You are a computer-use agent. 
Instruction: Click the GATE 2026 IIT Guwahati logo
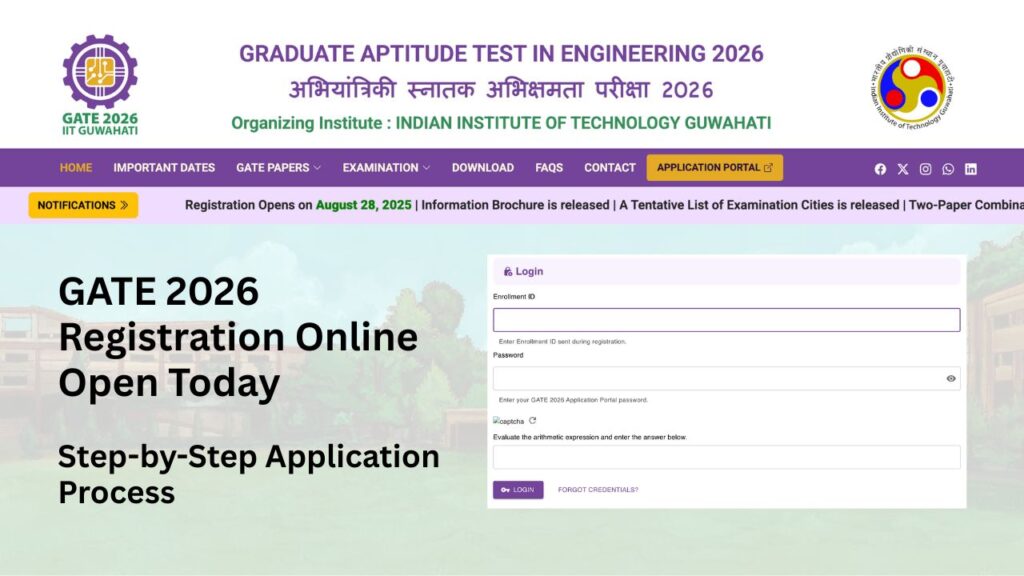[x=100, y=84]
